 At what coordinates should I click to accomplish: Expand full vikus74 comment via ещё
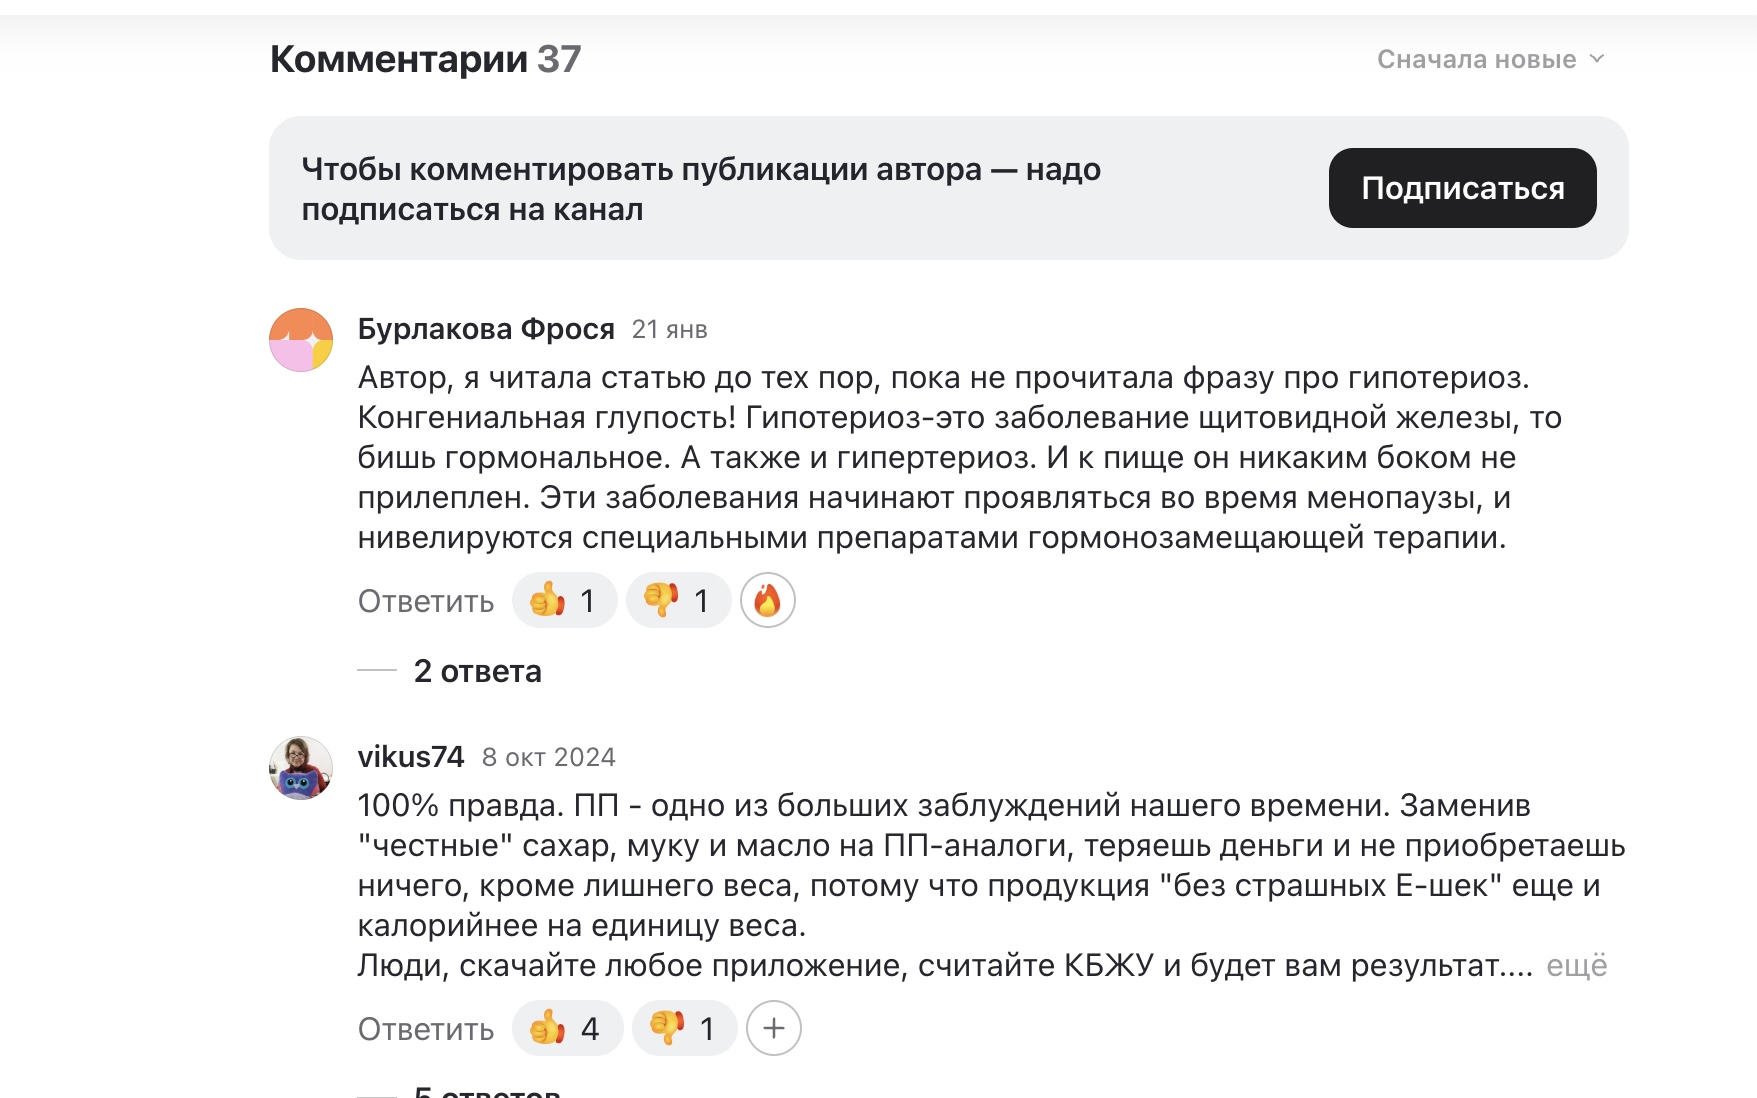[x=1576, y=966]
